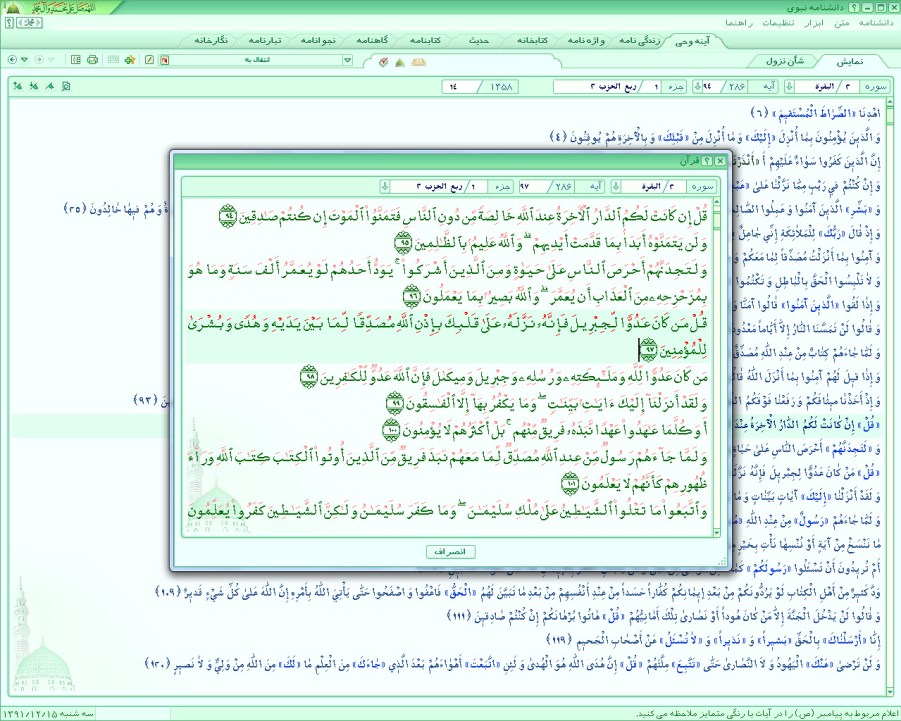Click the Muhammad calligraphy navigation button
The width and height of the screenshot is (901, 721).
click(29, 22)
